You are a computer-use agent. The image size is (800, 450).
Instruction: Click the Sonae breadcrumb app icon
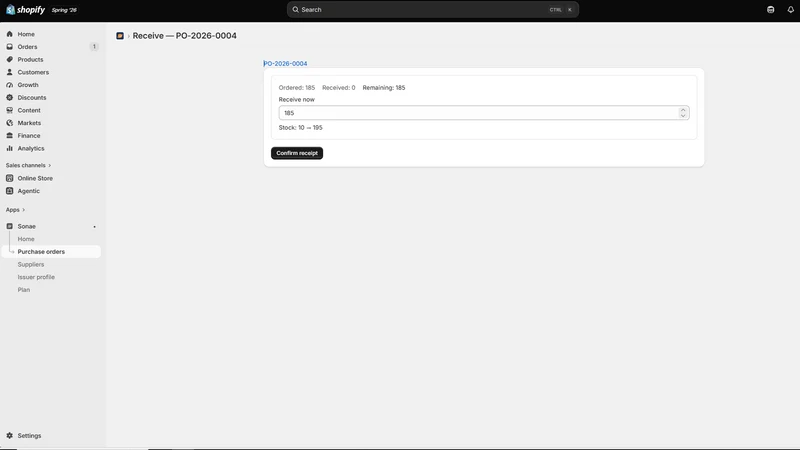tap(120, 36)
